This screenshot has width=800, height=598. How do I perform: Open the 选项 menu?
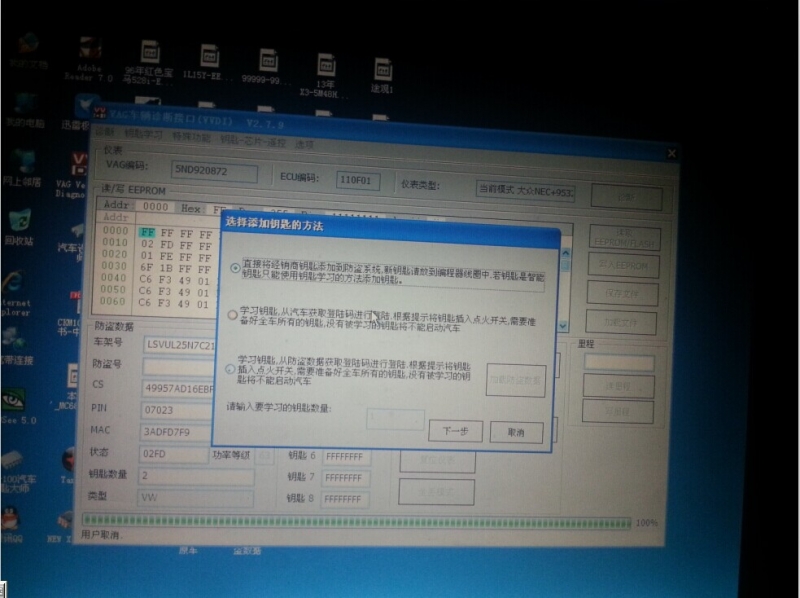point(305,144)
